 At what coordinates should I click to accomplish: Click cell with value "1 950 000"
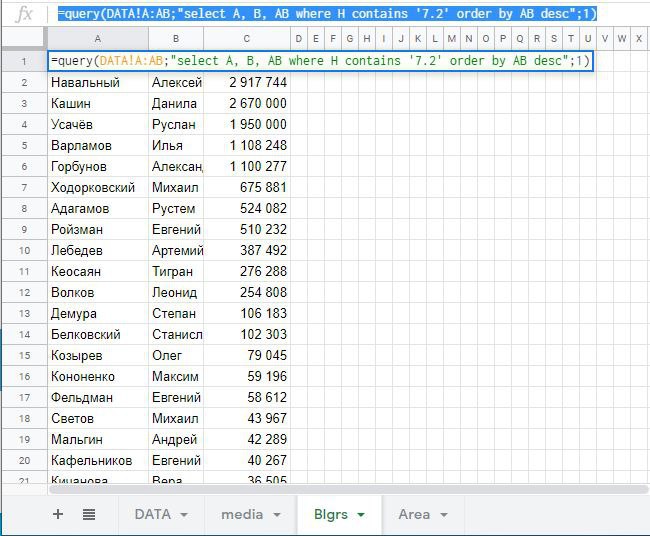click(x=247, y=124)
